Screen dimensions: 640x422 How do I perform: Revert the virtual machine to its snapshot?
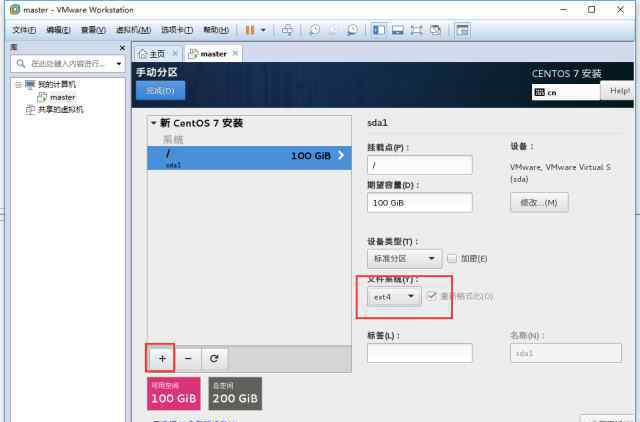coord(333,30)
